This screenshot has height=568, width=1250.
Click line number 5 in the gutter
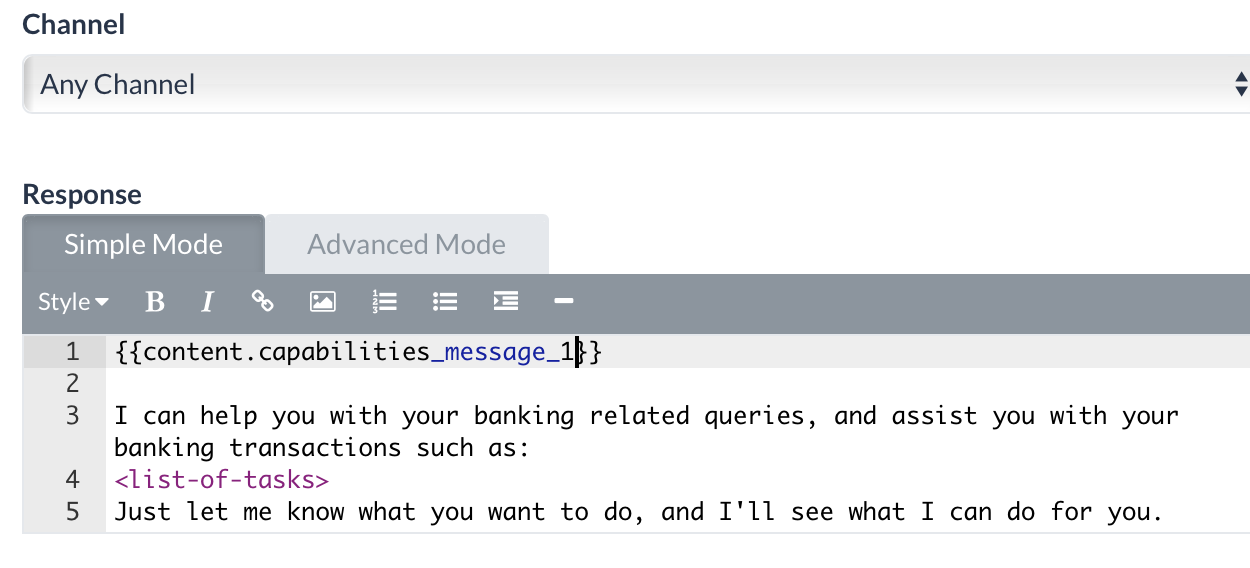tap(71, 512)
